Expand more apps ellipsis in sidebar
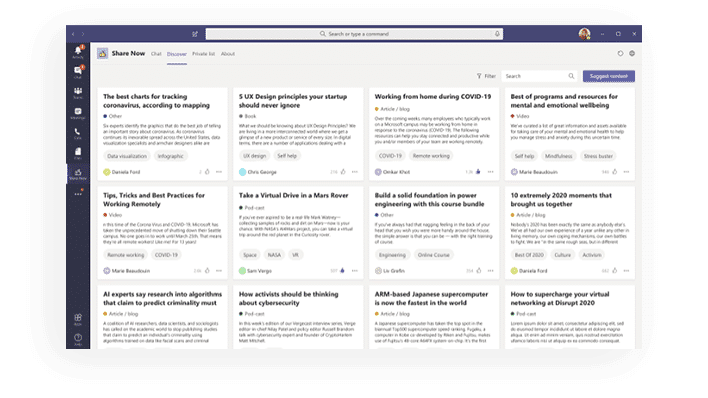The image size is (708, 398). [x=78, y=194]
